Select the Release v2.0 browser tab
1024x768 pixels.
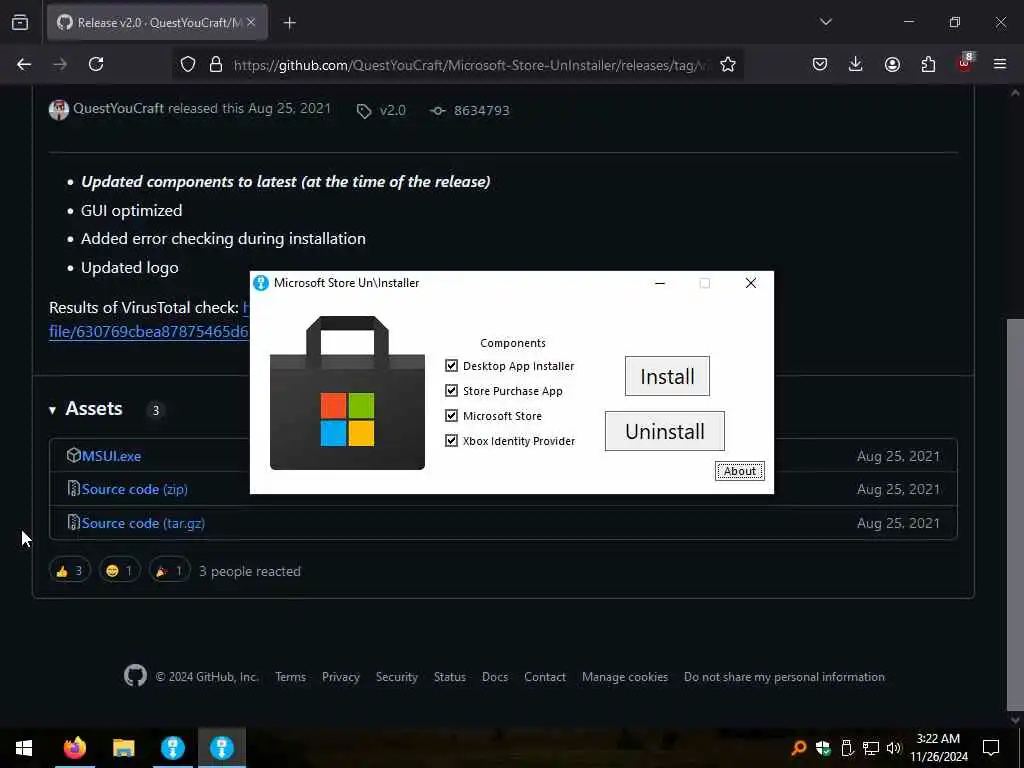tap(157, 23)
